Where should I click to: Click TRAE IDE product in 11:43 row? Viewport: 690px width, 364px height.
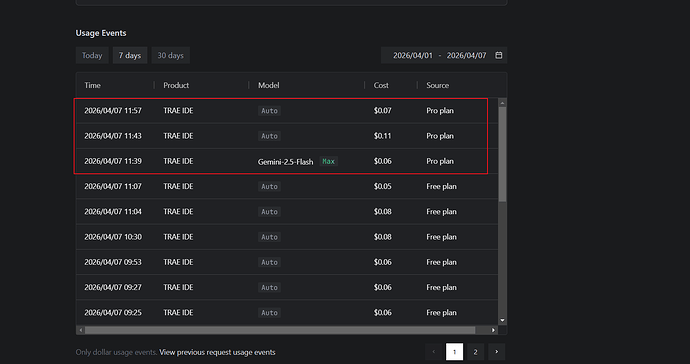tap(178, 136)
